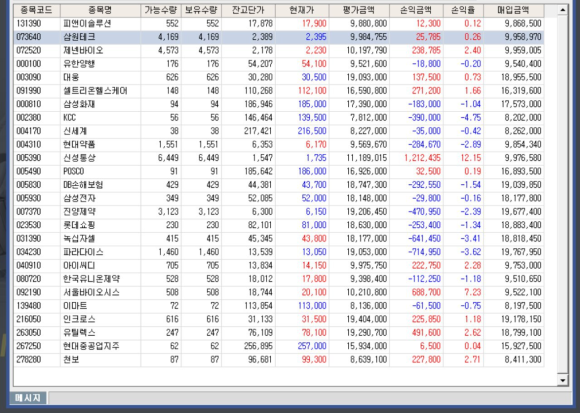This screenshot has height=413, width=580.
Task: Select the POSCO row
Action: [279, 171]
